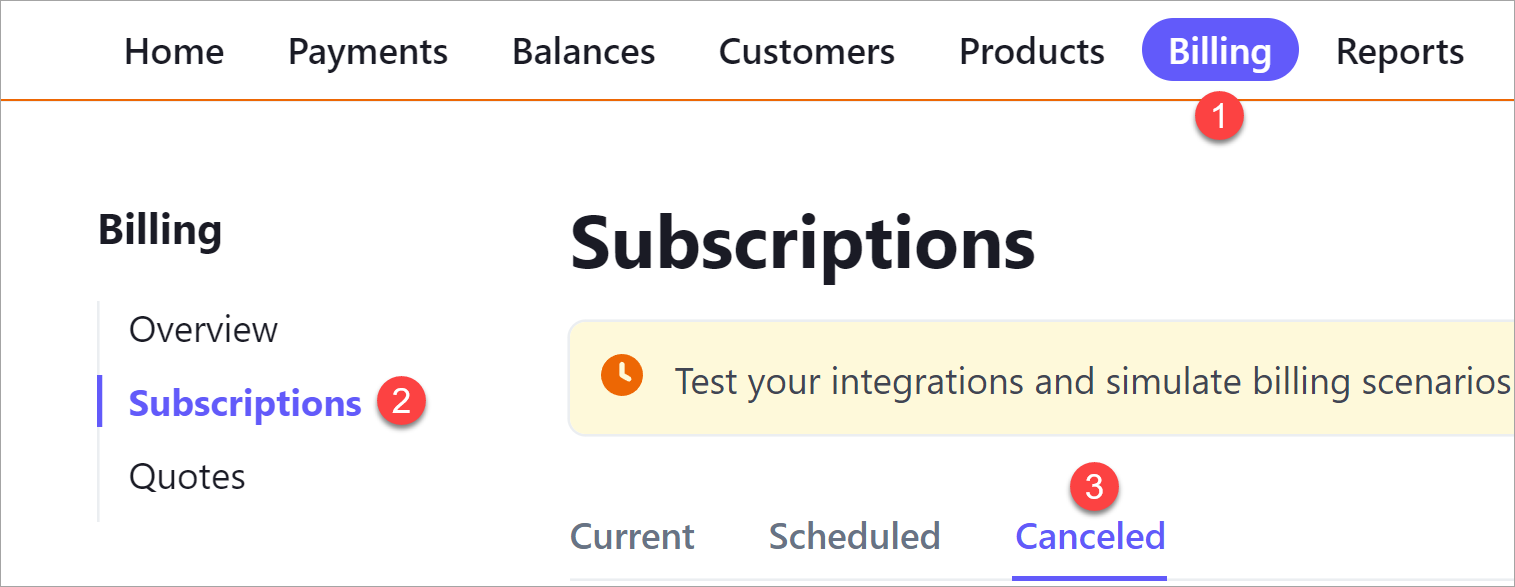Click the red number 3 badge
This screenshot has height=587, width=1515.
tap(1094, 487)
